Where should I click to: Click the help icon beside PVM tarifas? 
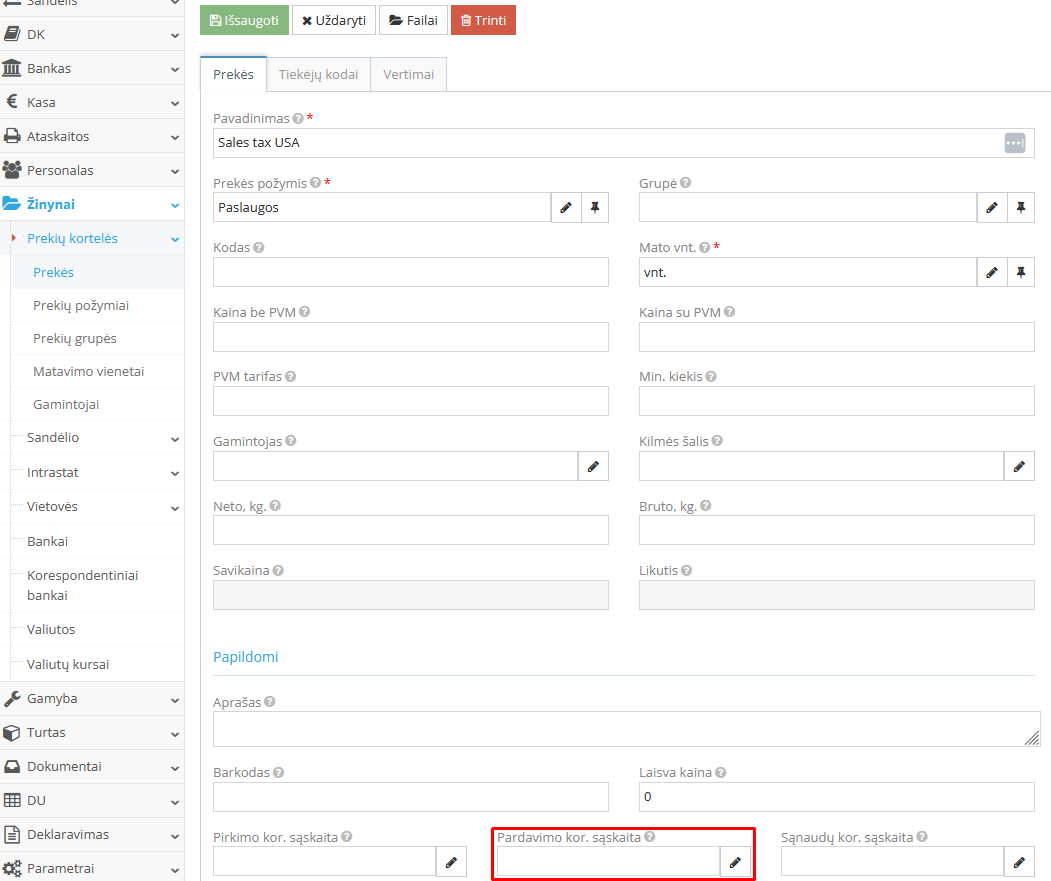[x=290, y=377]
